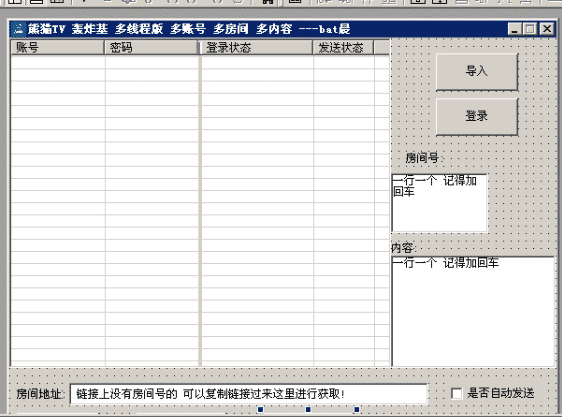Viewport: 562px width, 417px height.
Task: Click the app icon in the title bar
Action: point(18,29)
